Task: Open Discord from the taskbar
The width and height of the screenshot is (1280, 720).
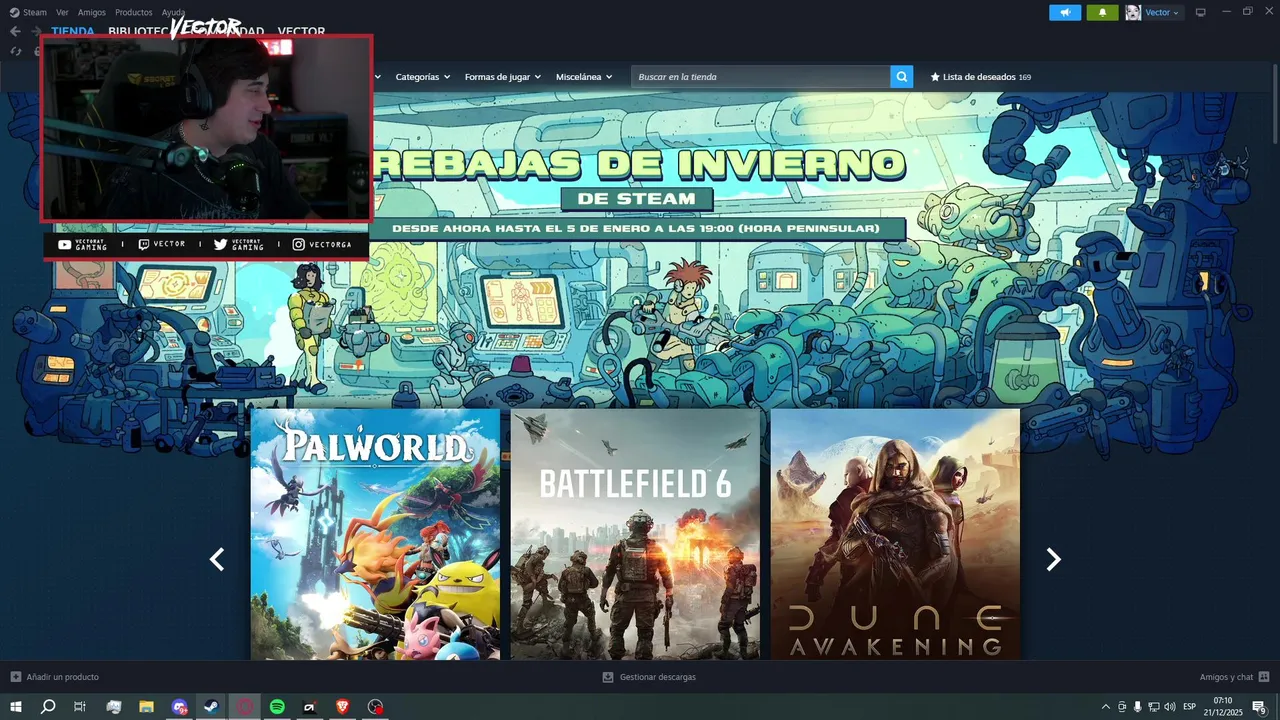Action: (179, 707)
